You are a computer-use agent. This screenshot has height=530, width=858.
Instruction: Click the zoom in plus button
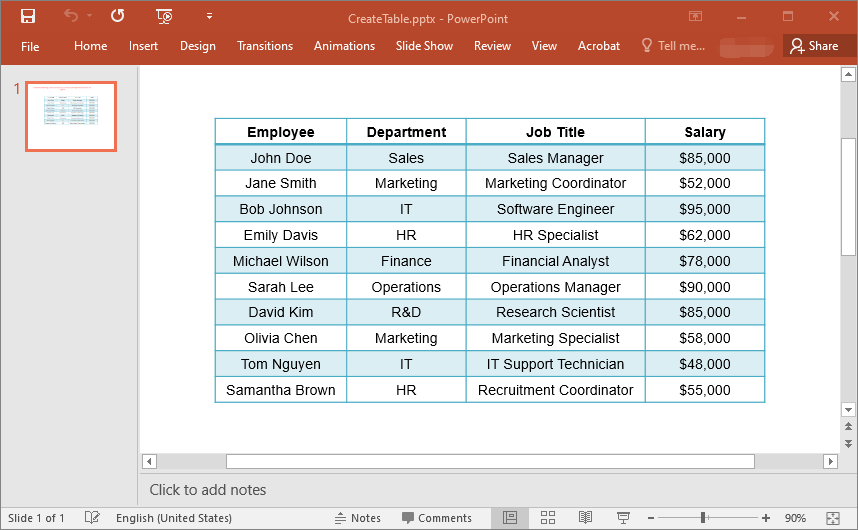[766, 518]
